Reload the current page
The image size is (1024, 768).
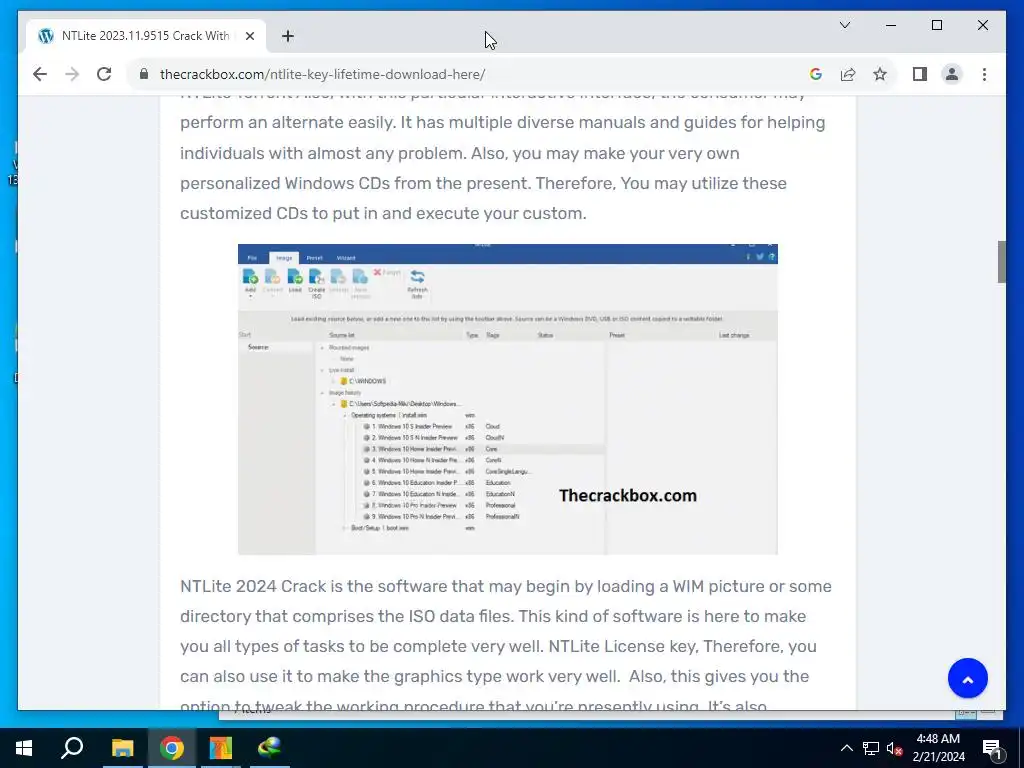pyautogui.click(x=104, y=74)
